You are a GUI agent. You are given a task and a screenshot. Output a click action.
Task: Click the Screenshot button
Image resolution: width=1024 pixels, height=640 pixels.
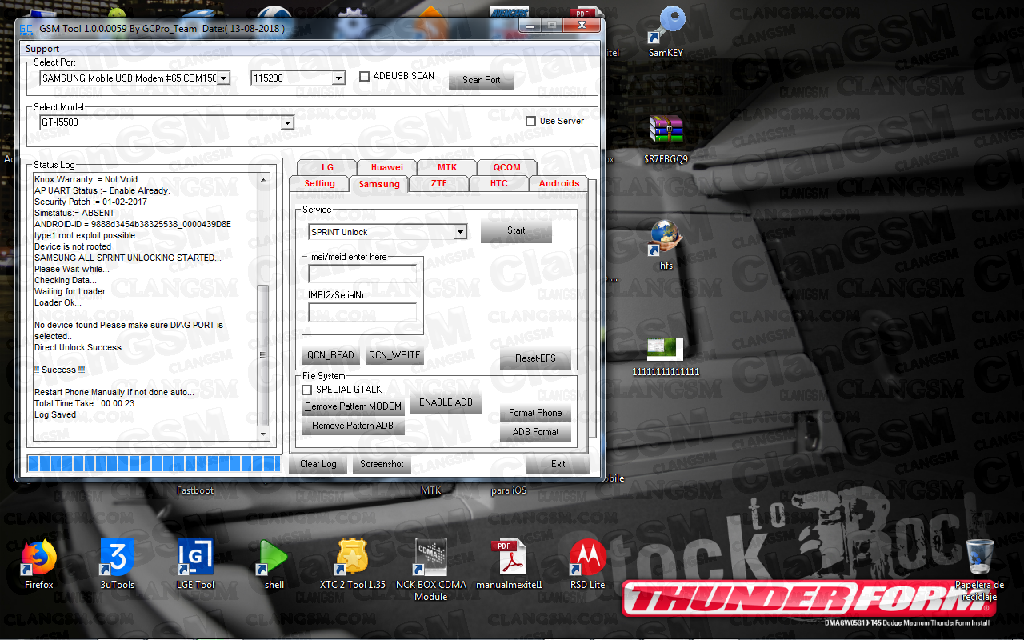click(x=382, y=464)
